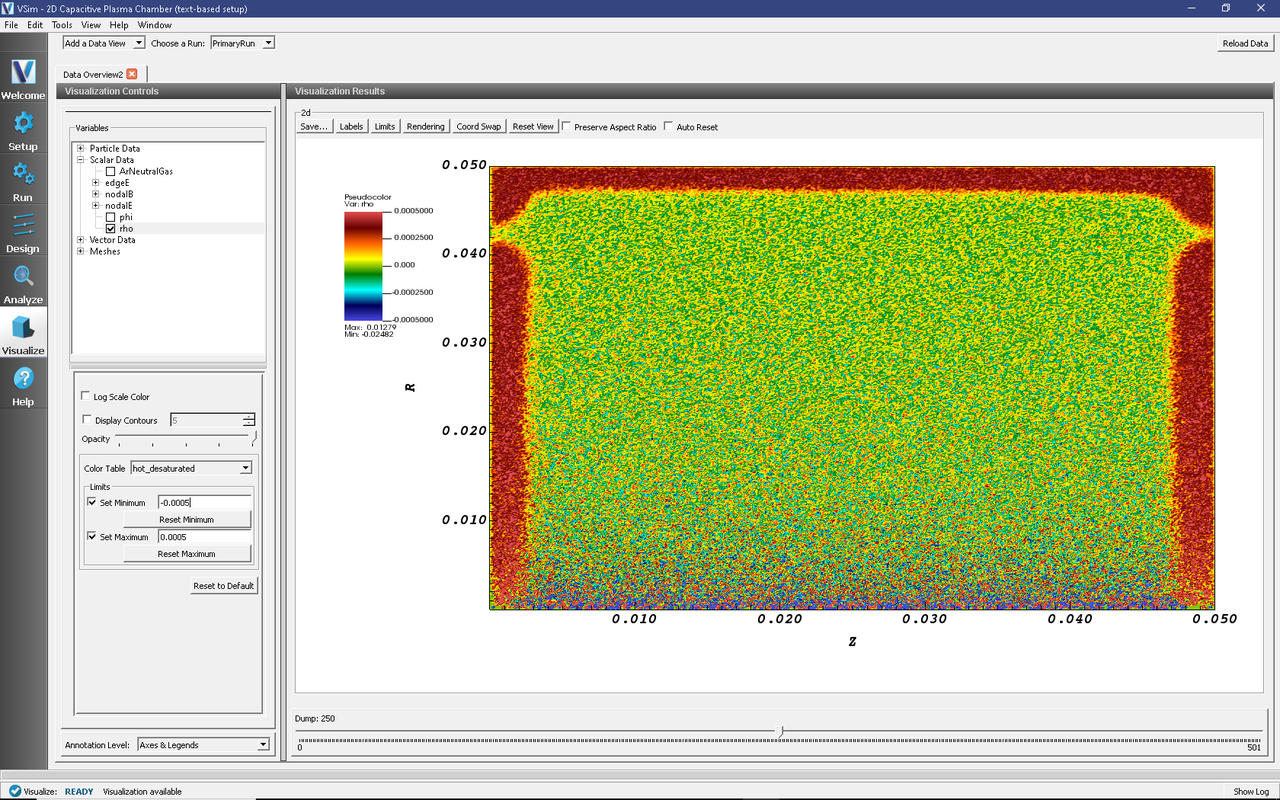Screen dimensions: 1280x800
Task: Open the Design sidebar icon
Action: (x=23, y=225)
